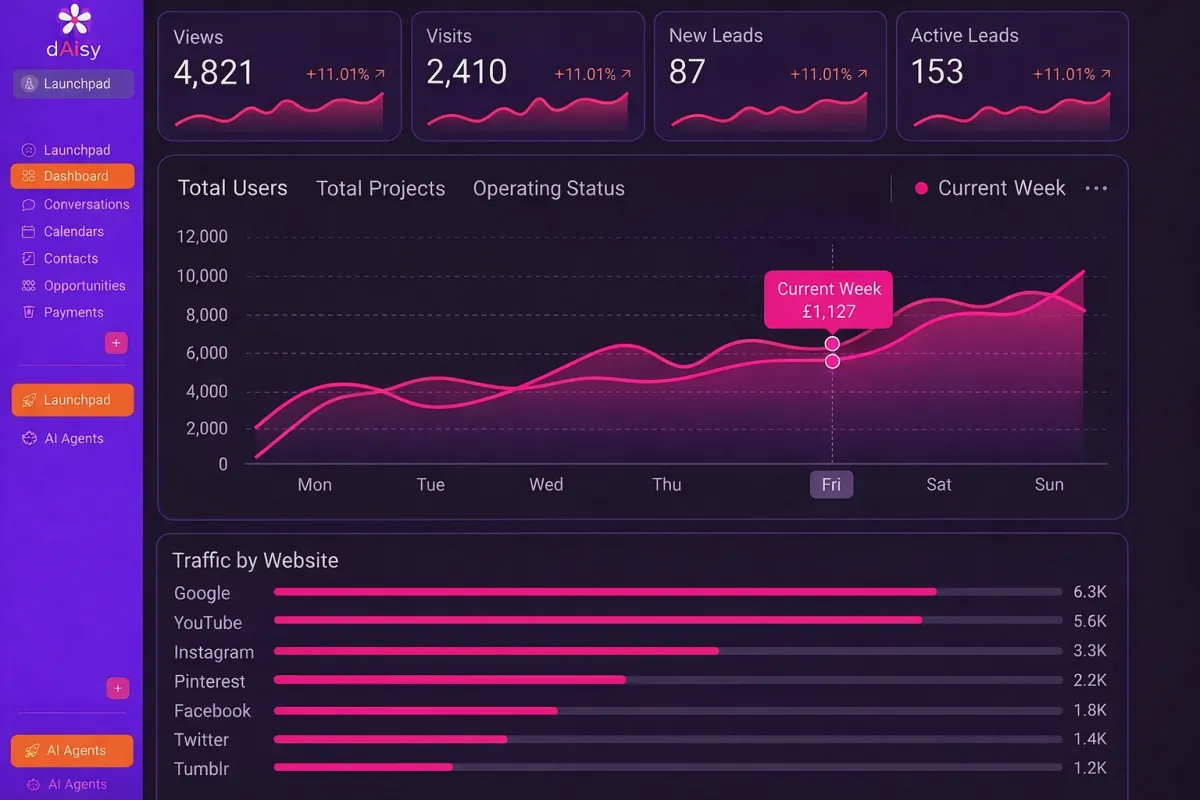Open the AI Agents item below orange Launchpad
Viewport: 1200px width, 800px height.
coord(63,438)
